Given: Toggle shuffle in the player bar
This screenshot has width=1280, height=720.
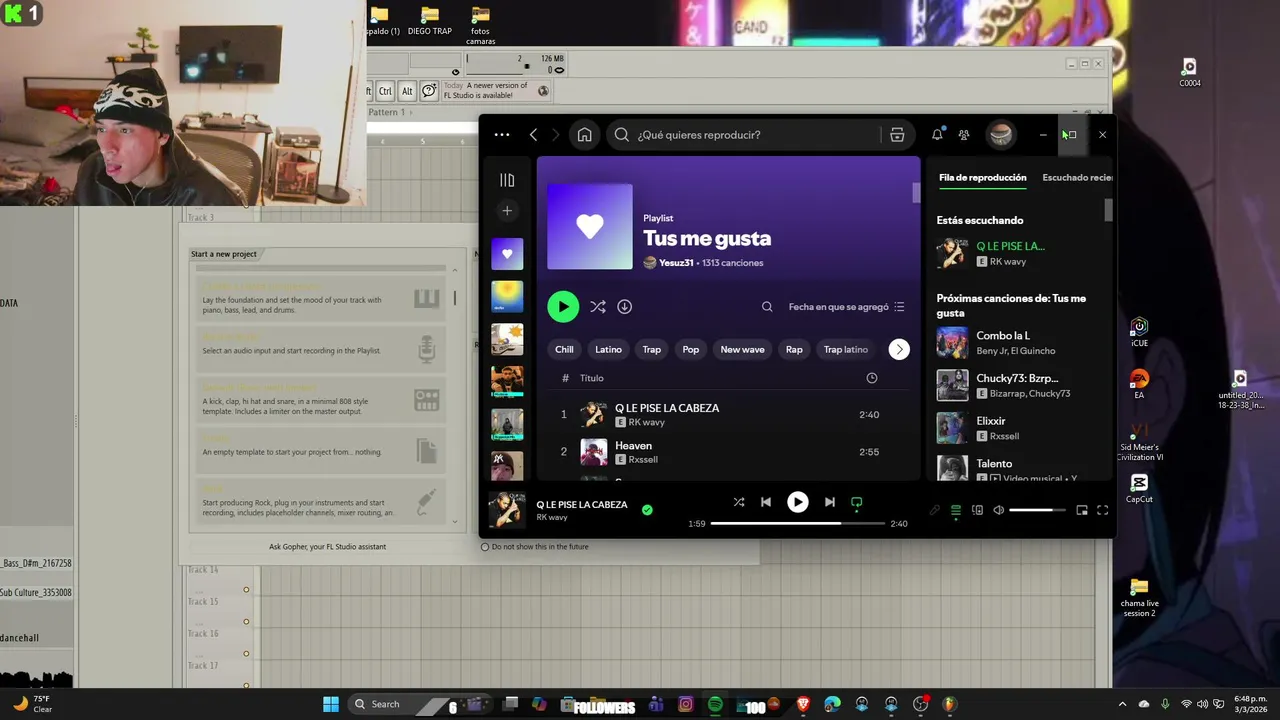Looking at the screenshot, I should (738, 502).
